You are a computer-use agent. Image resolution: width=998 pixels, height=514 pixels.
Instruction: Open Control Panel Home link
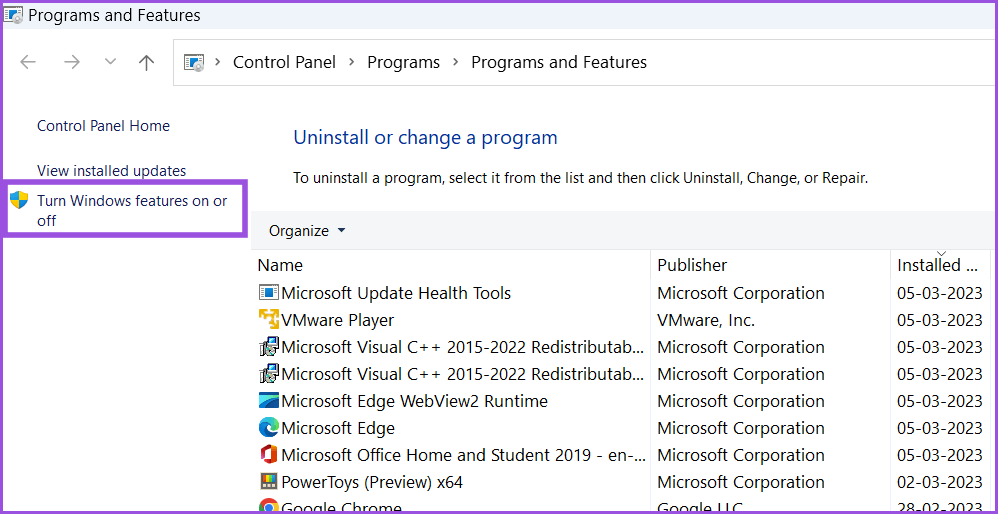click(x=103, y=126)
